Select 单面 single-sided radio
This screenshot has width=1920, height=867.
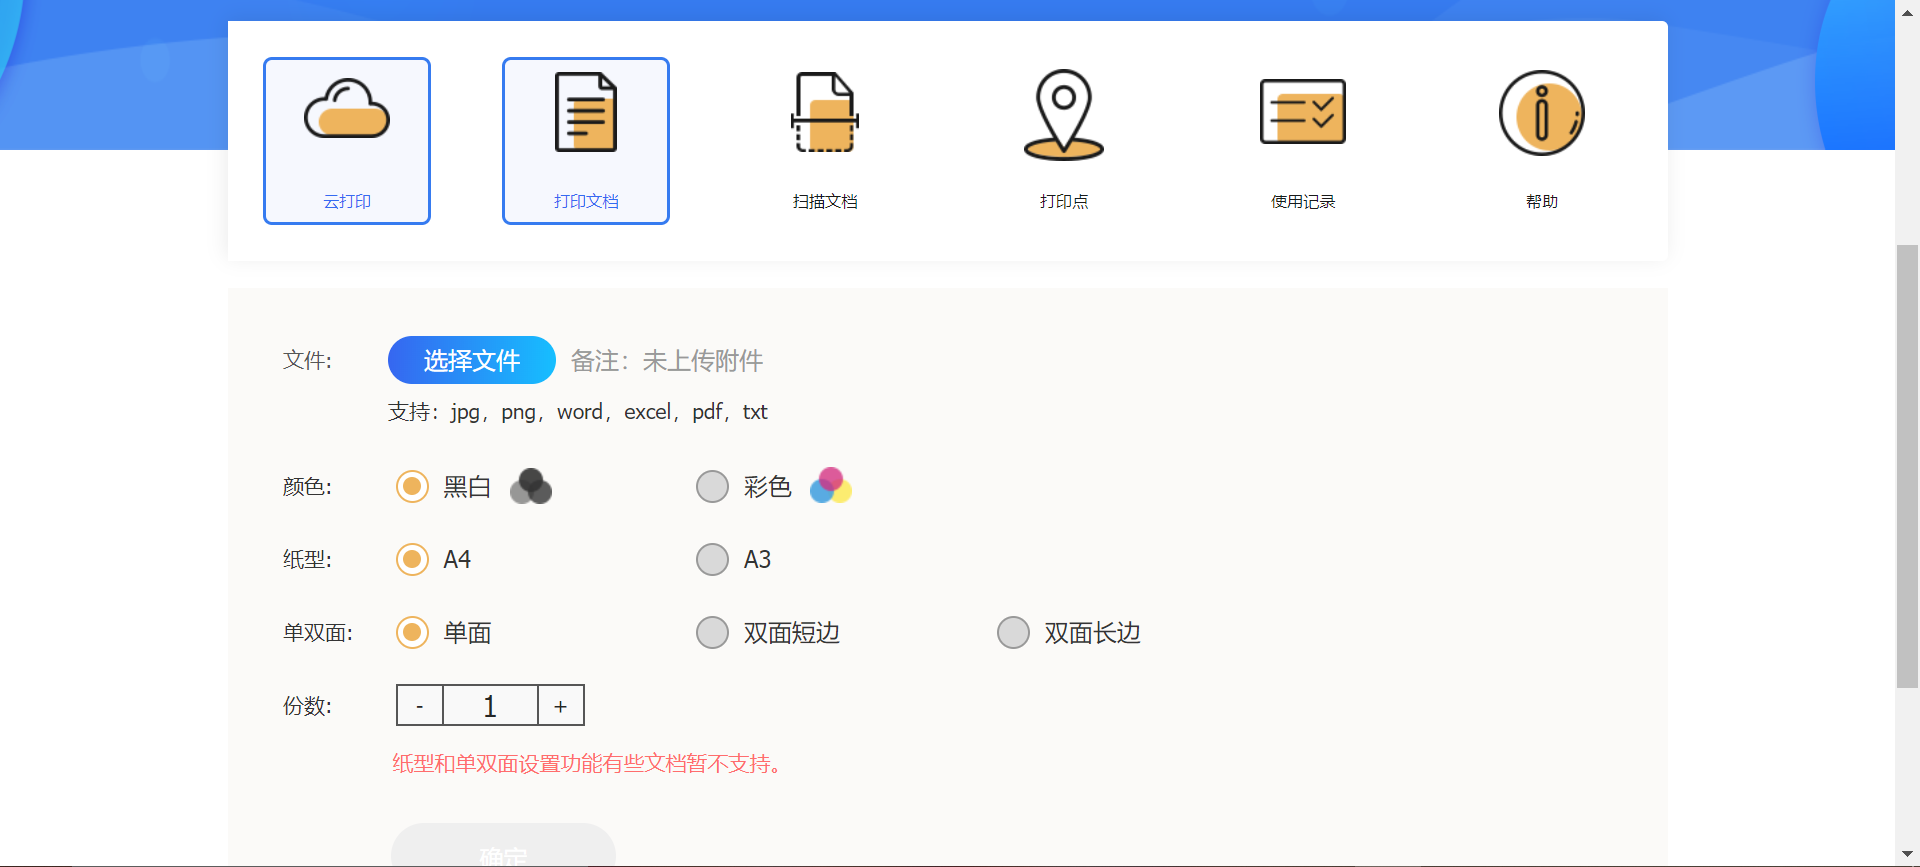(412, 632)
